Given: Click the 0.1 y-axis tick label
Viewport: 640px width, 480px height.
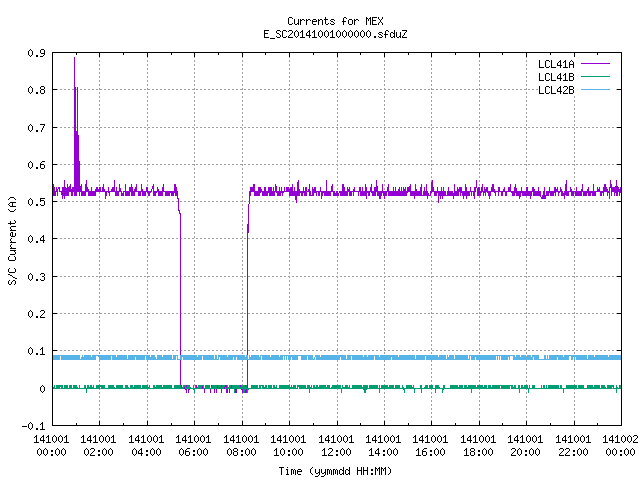Looking at the screenshot, I should tap(37, 351).
